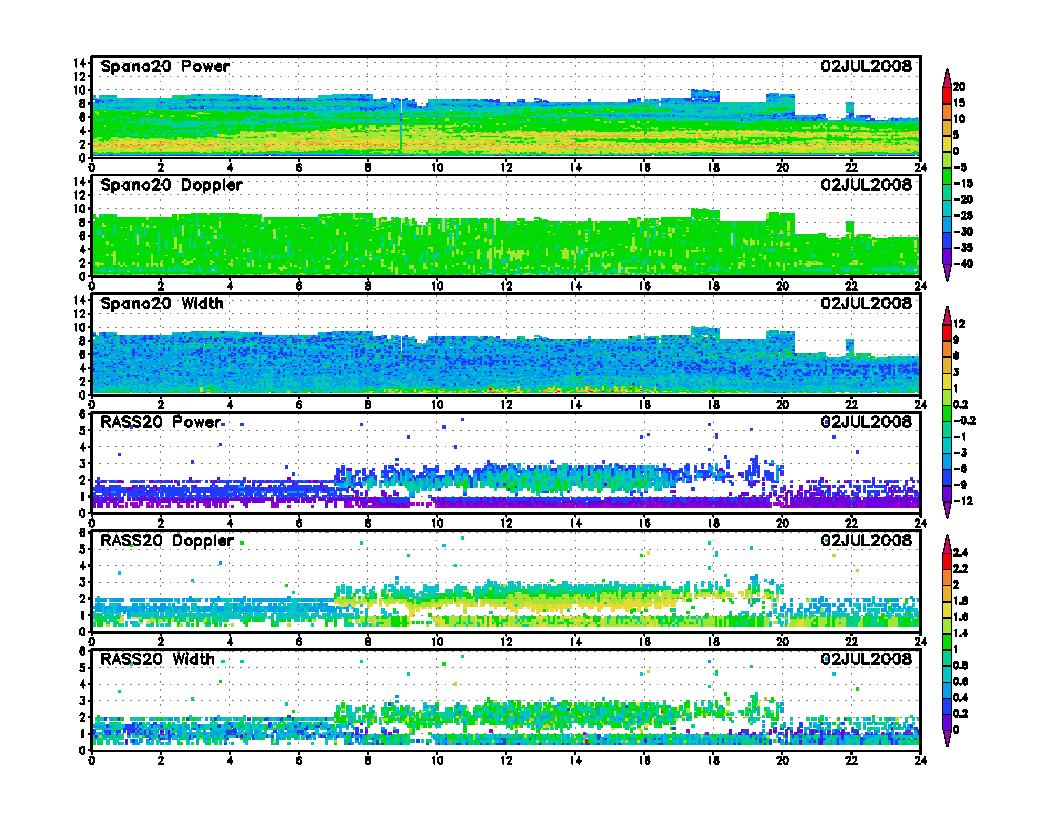Select the 02JUL2008 date in RASS20 Width panel

pyautogui.click(x=866, y=658)
